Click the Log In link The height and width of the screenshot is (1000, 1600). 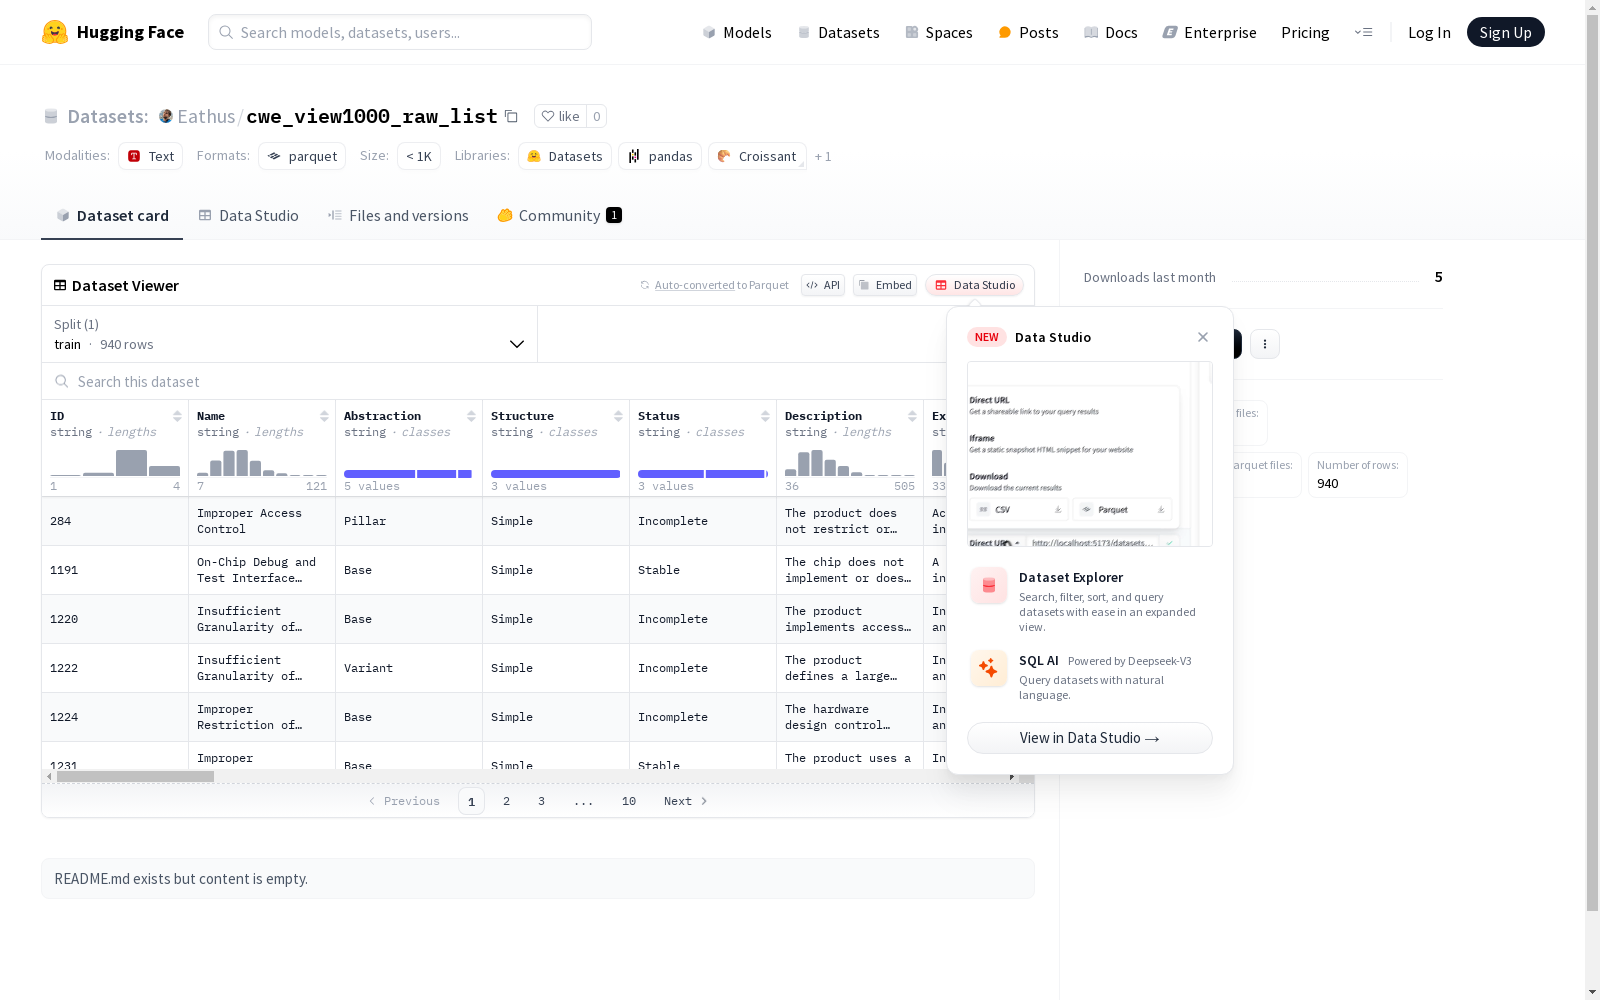[x=1429, y=32]
